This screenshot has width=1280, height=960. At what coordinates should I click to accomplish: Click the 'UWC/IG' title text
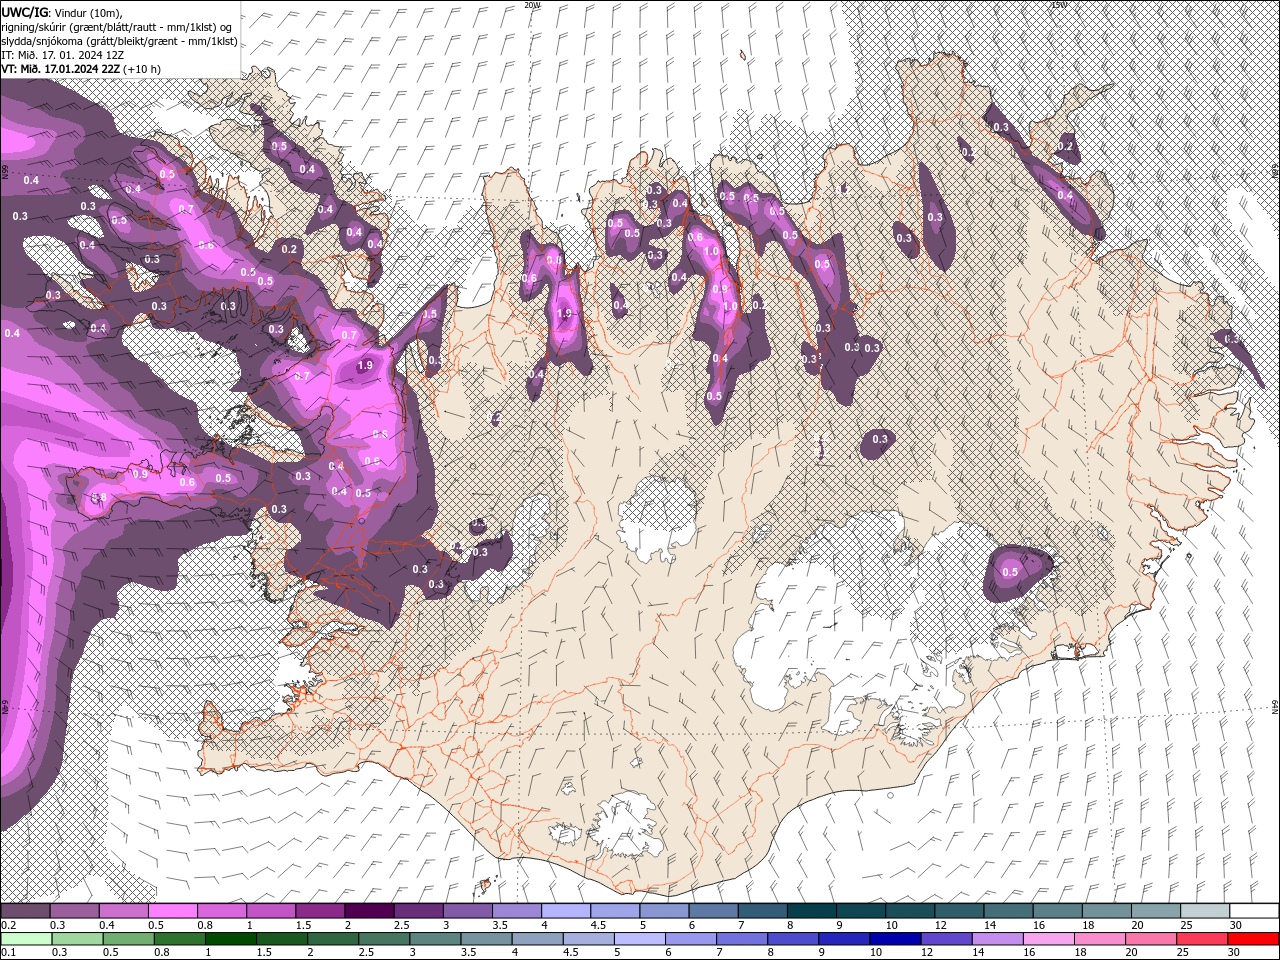click(x=24, y=11)
